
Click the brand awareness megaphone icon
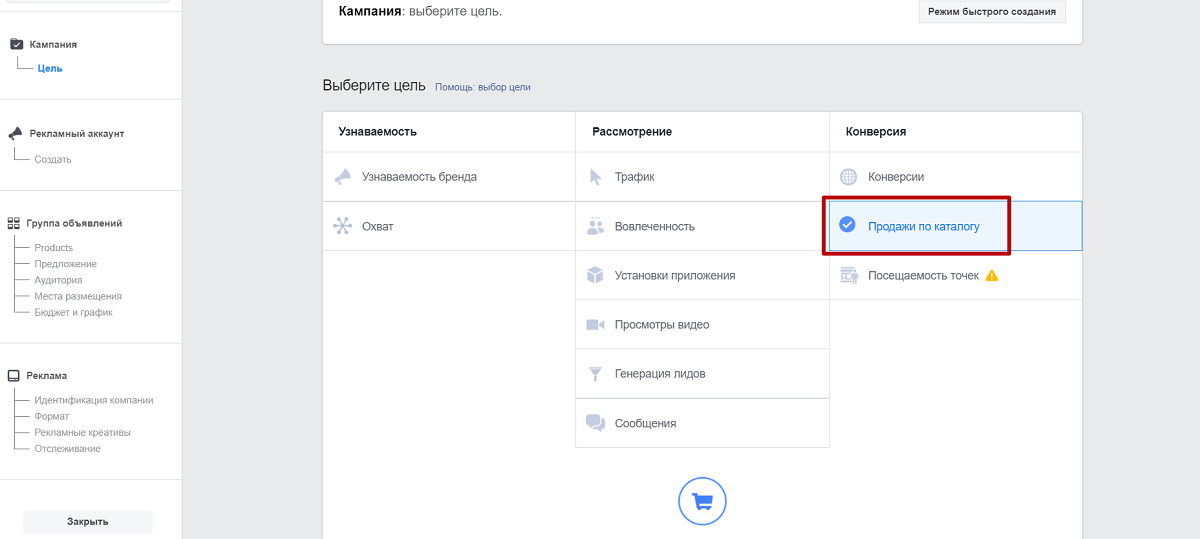click(x=343, y=177)
